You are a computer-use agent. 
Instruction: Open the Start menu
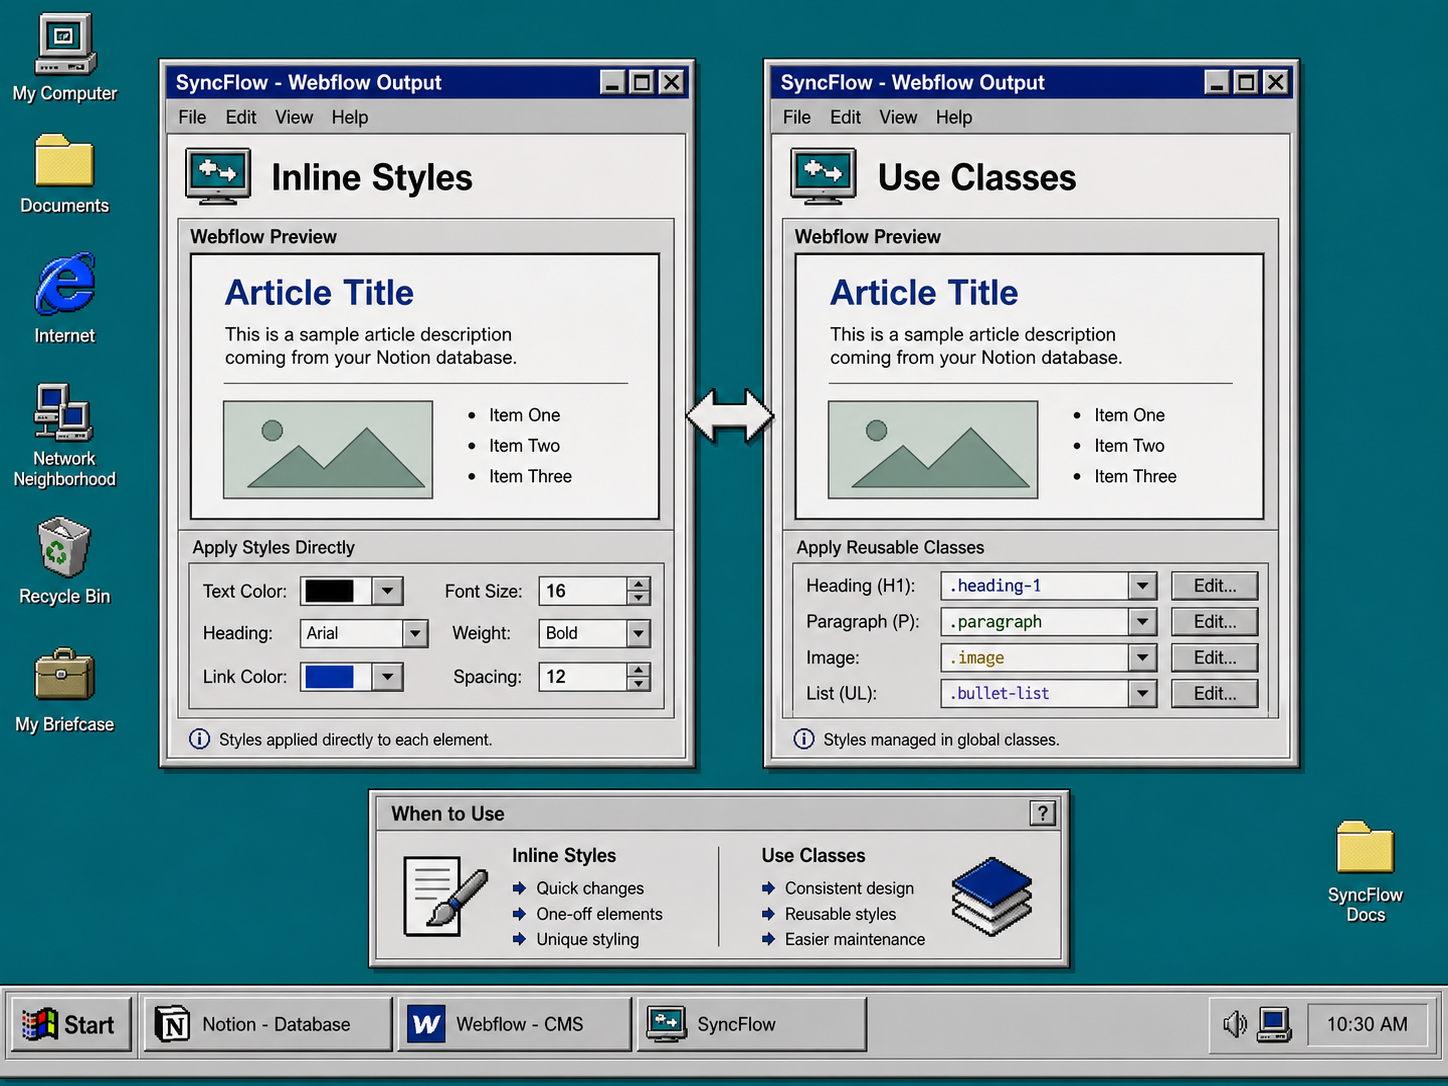click(x=70, y=1024)
